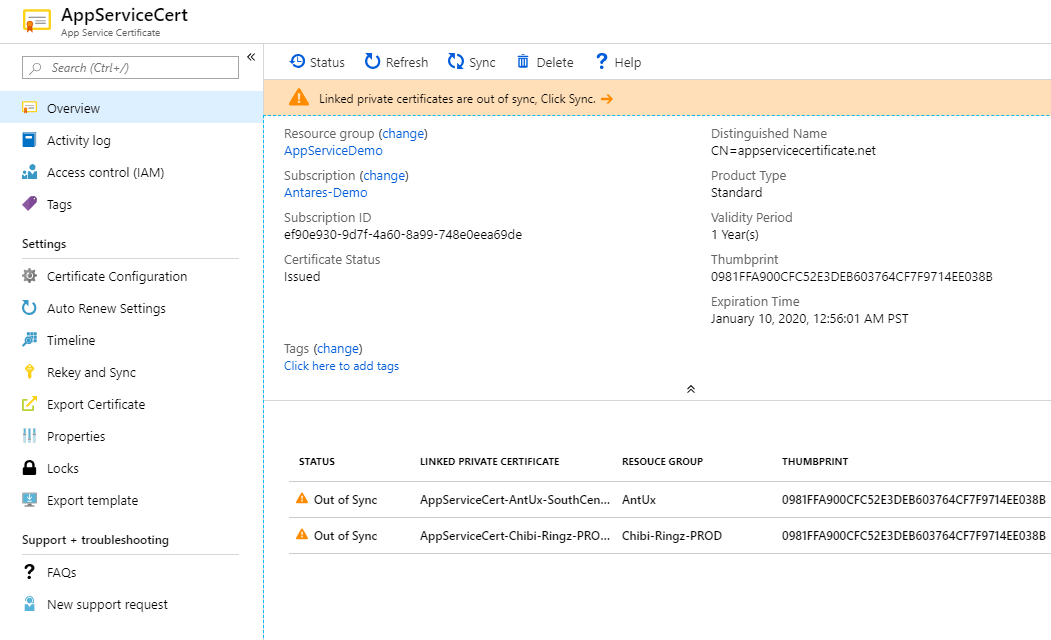Open Export Certificate option

pos(95,404)
